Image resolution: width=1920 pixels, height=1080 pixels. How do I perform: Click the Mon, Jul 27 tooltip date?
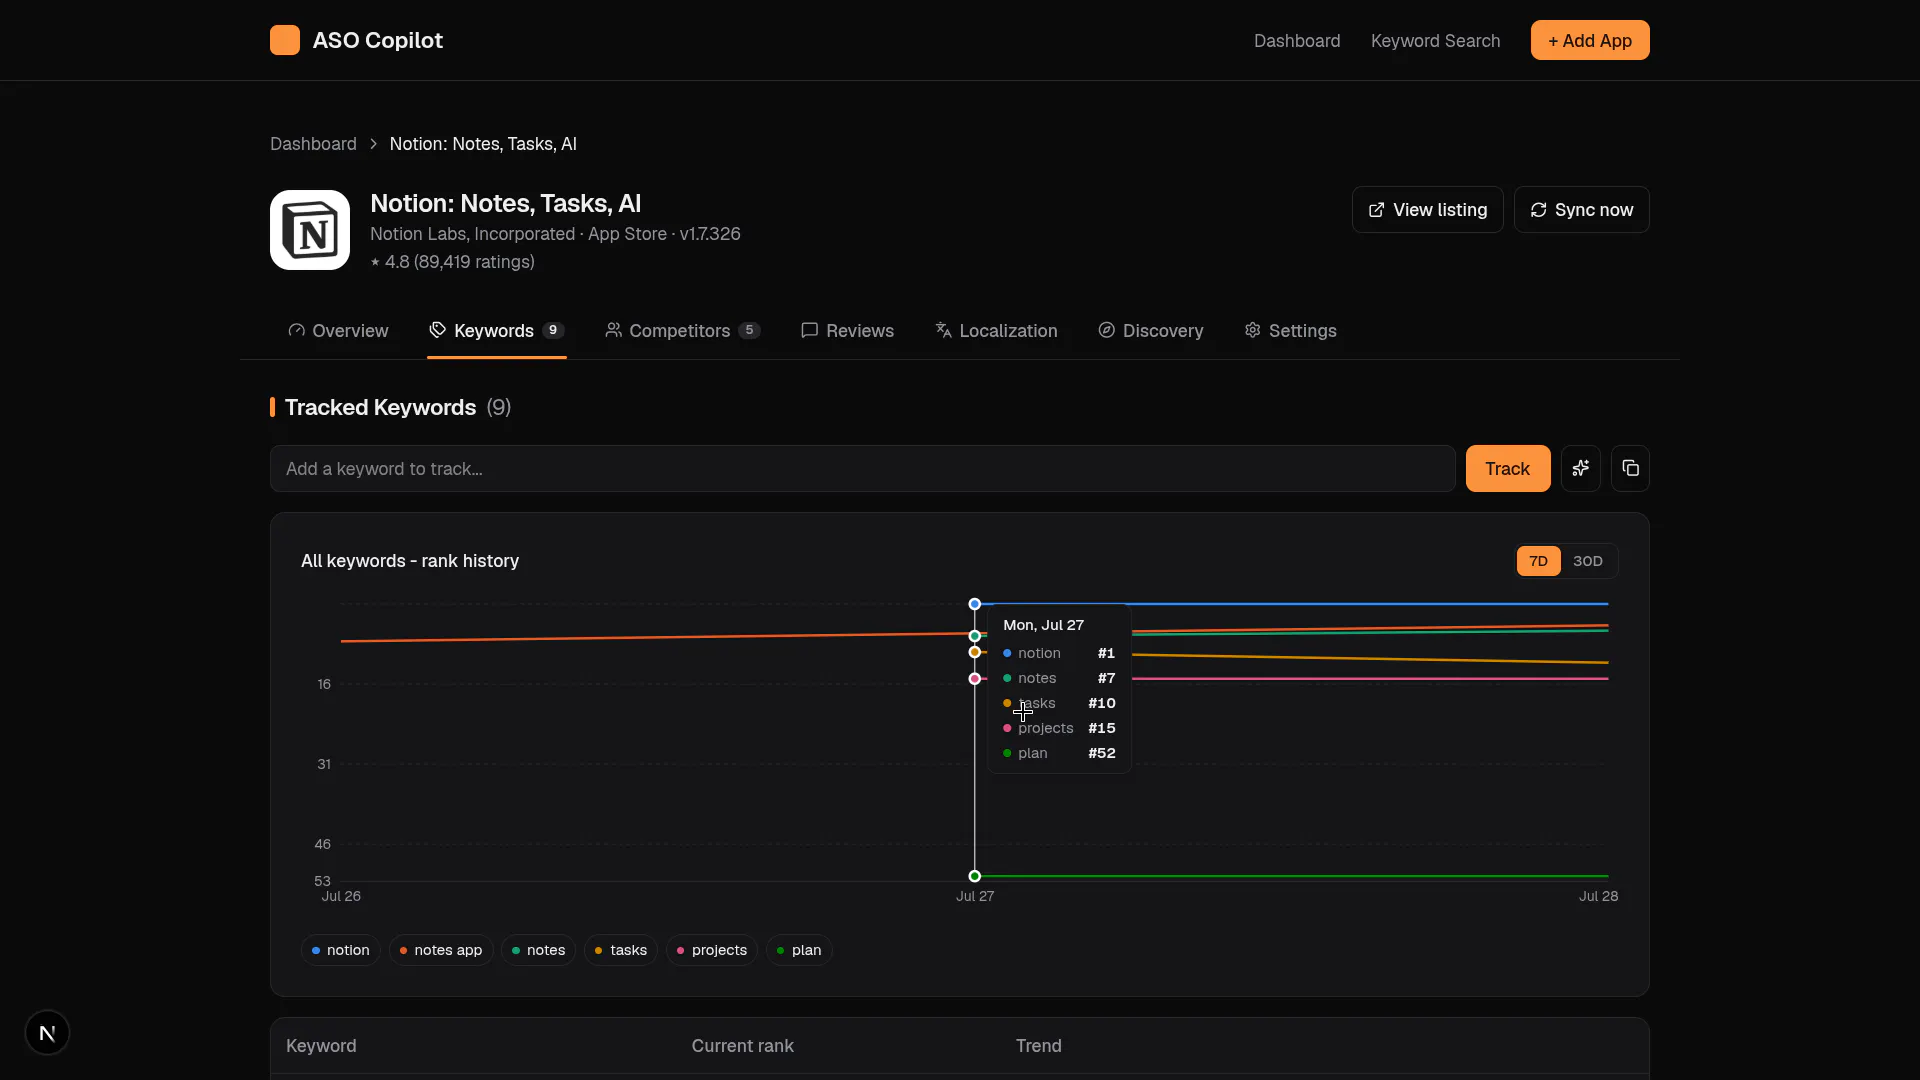[1043, 625]
